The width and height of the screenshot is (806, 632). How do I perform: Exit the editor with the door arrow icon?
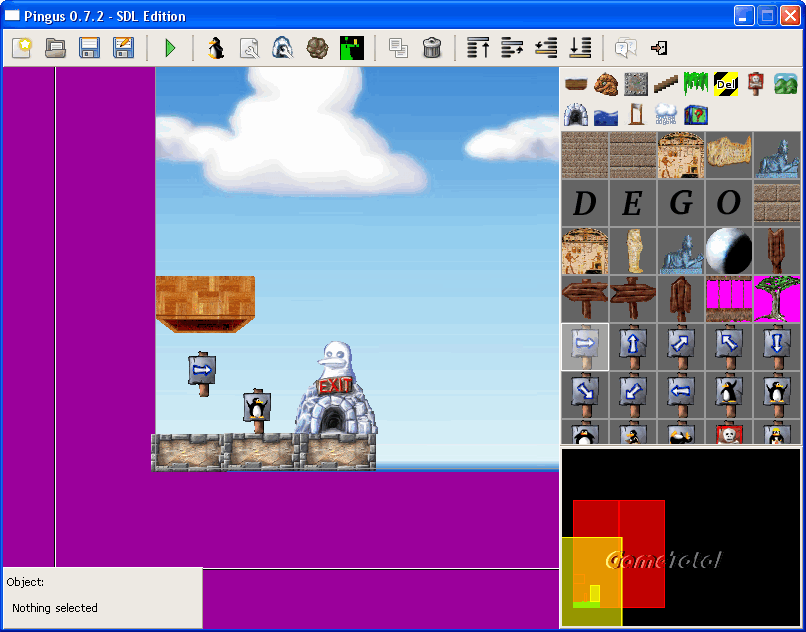659,48
